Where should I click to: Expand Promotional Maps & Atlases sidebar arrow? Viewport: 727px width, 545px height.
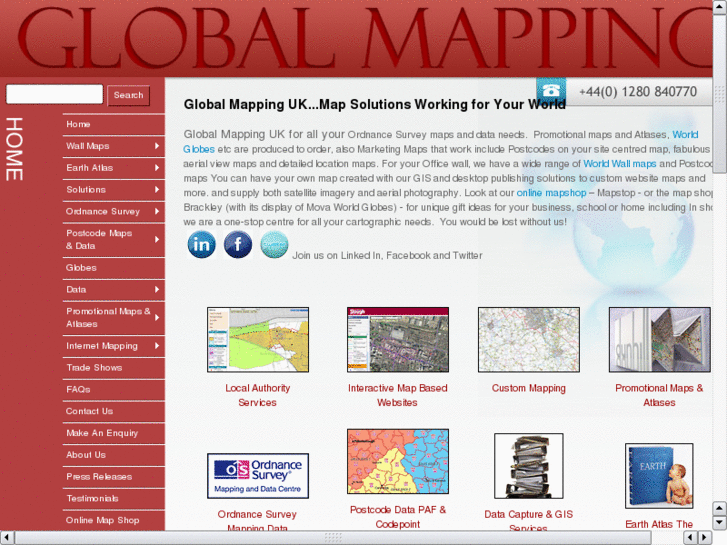tap(157, 318)
